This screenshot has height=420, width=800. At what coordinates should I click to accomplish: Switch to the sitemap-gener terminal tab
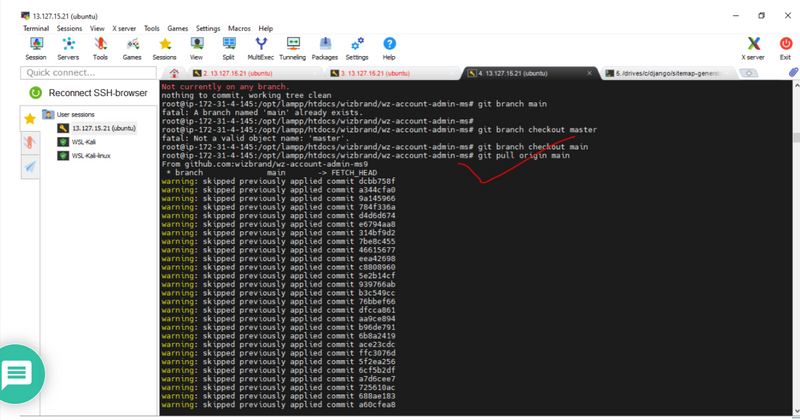[x=668, y=73]
